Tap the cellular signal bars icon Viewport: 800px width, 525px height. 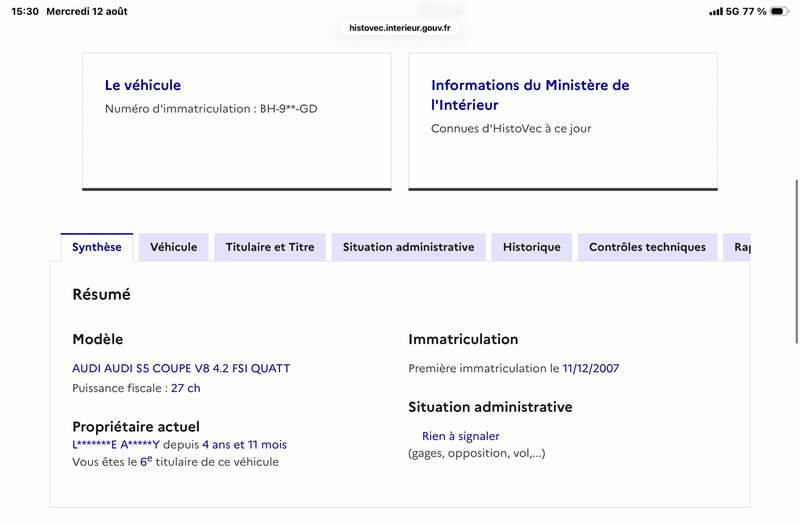(716, 11)
